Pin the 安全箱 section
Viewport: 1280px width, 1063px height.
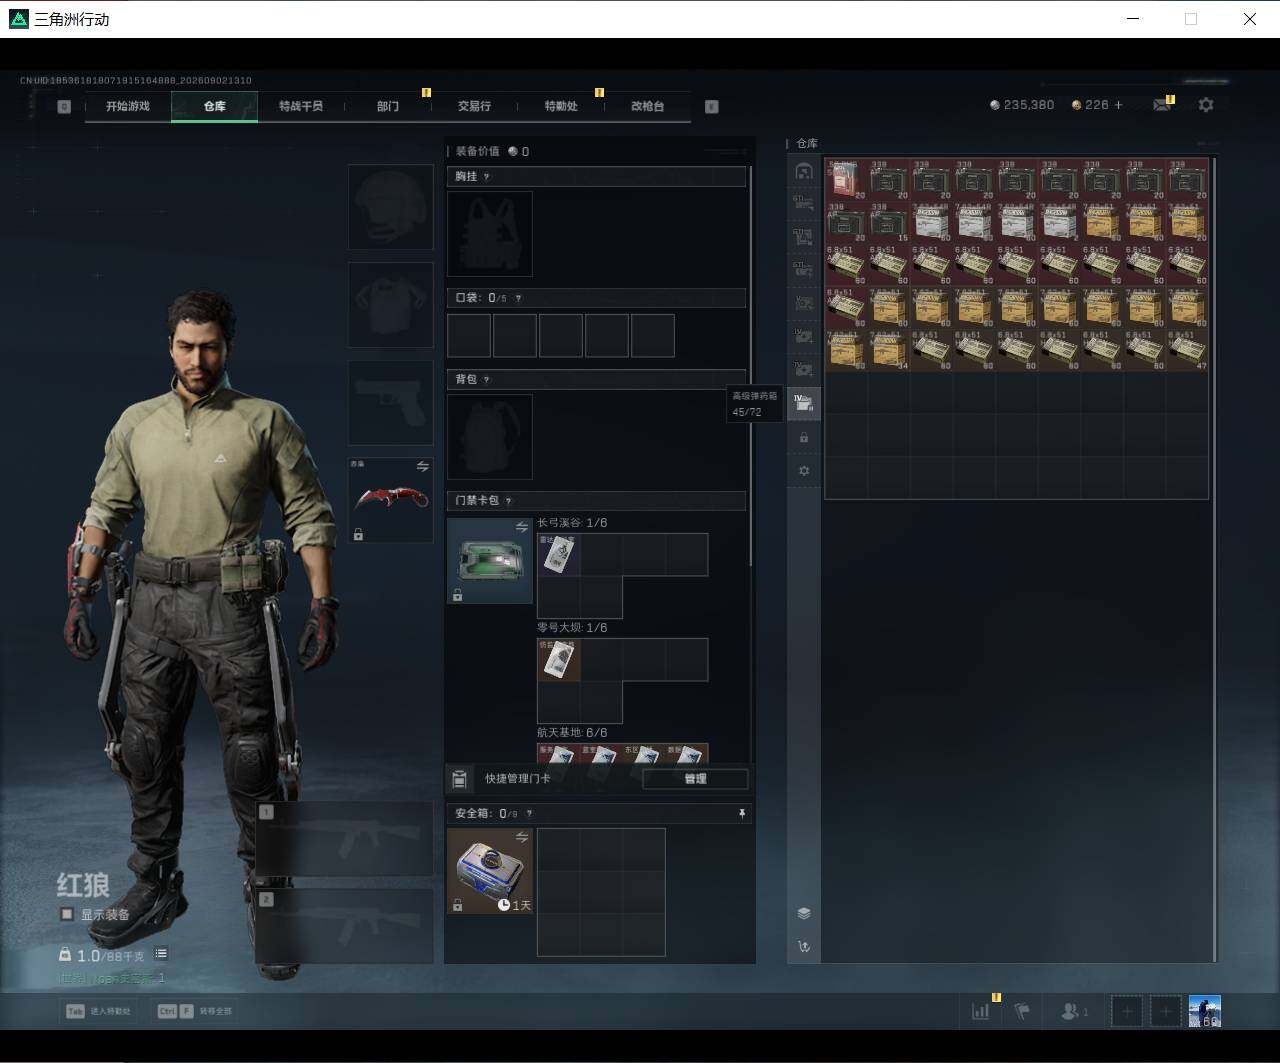coord(741,814)
